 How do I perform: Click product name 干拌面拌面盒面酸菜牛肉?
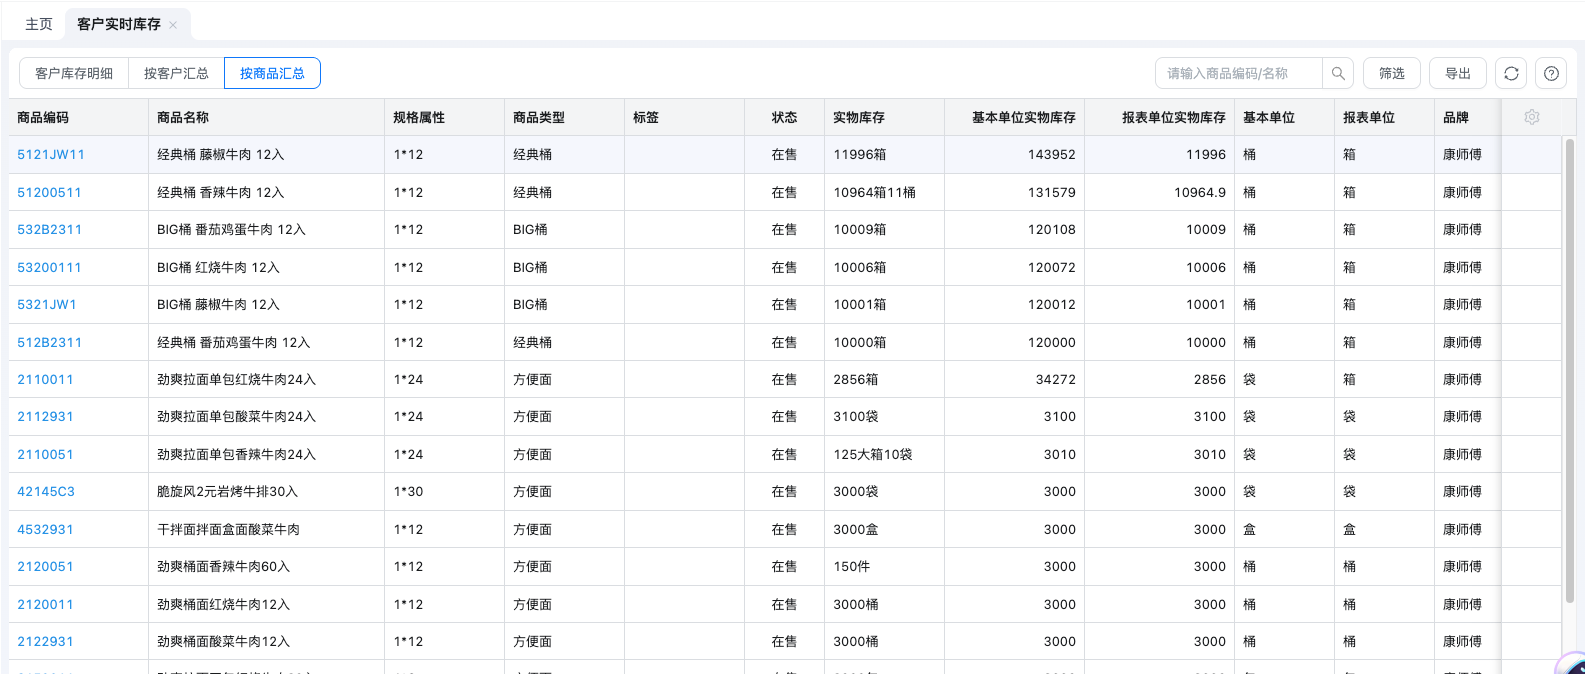228,530
